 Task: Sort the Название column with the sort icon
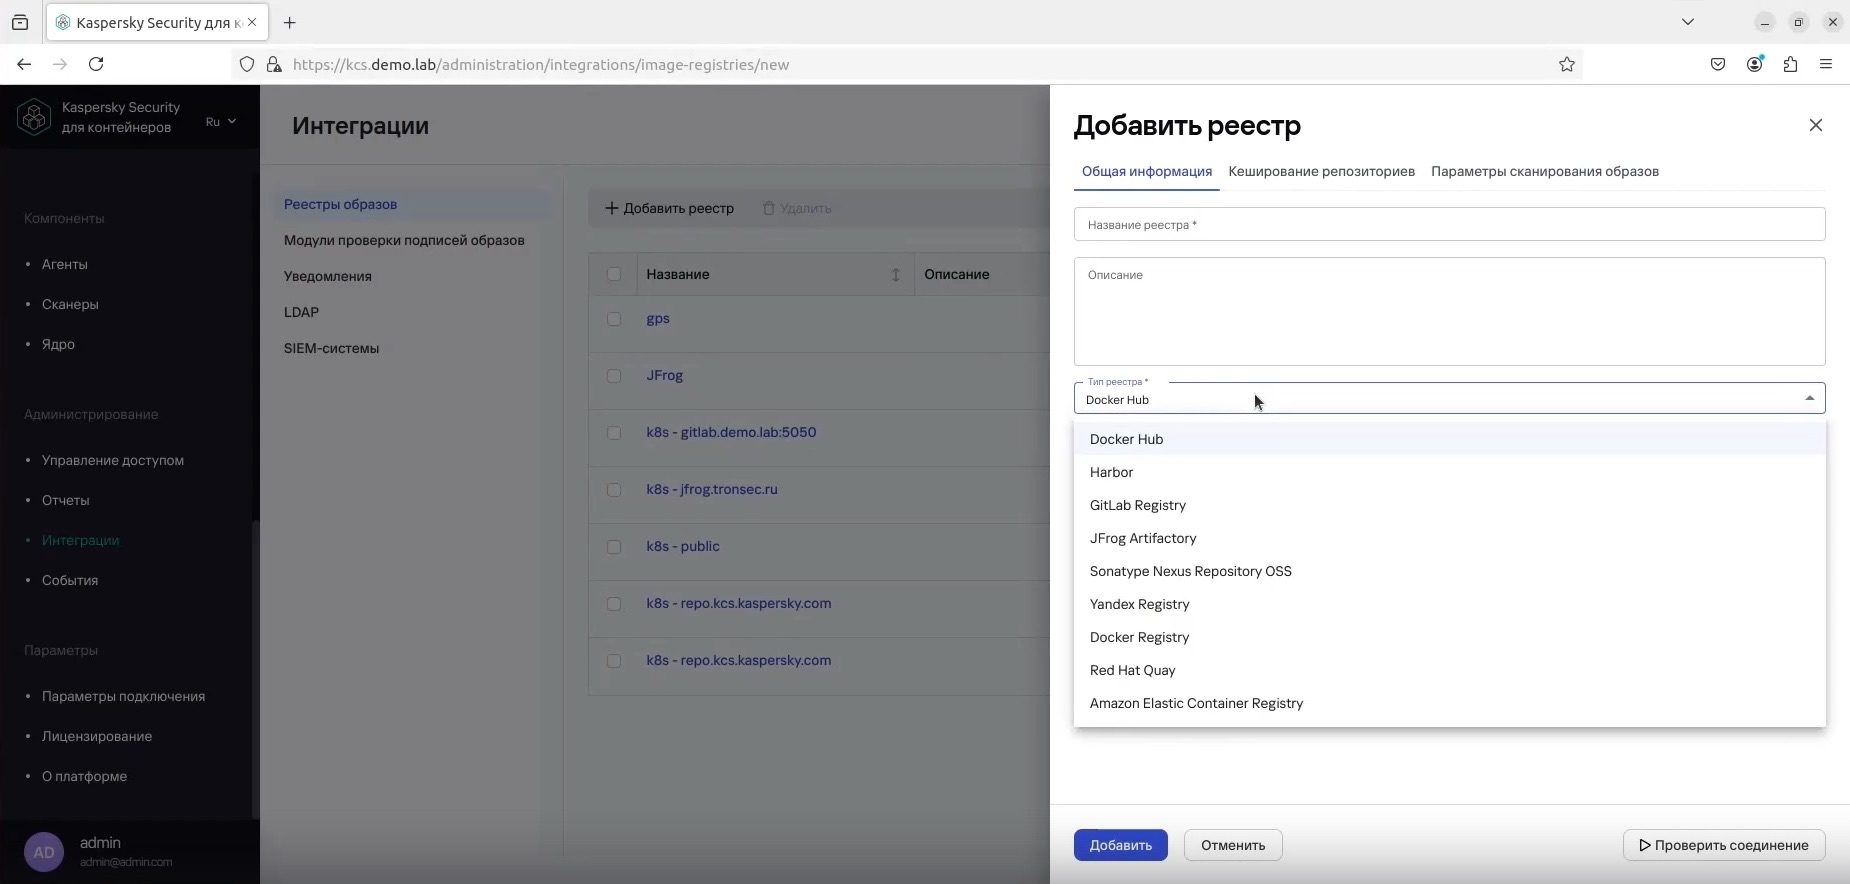(895, 275)
